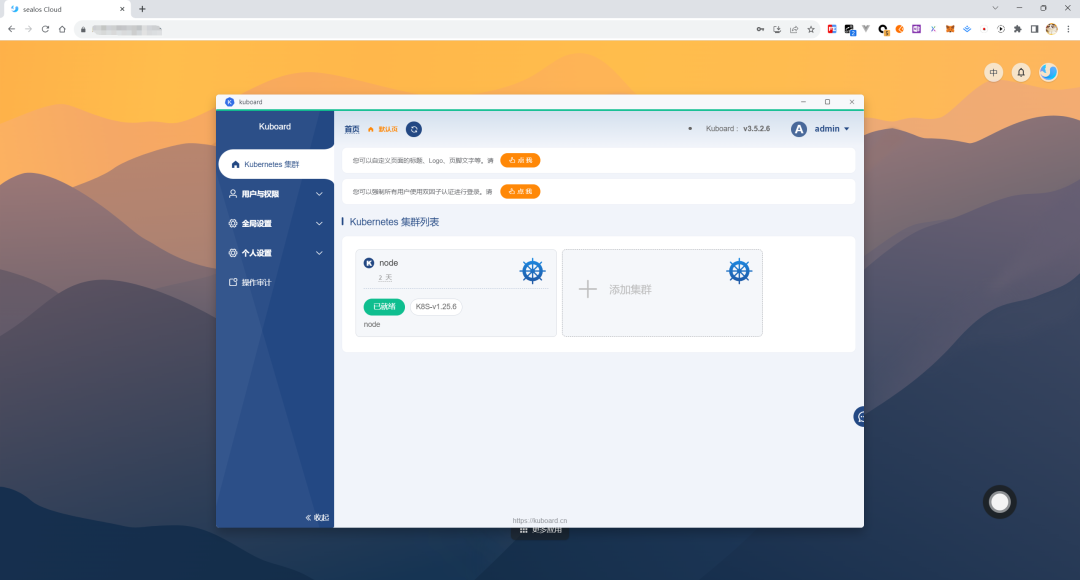Open the purple OneNote-style extension icon
Image resolution: width=1080 pixels, height=580 pixels.
[x=916, y=29]
